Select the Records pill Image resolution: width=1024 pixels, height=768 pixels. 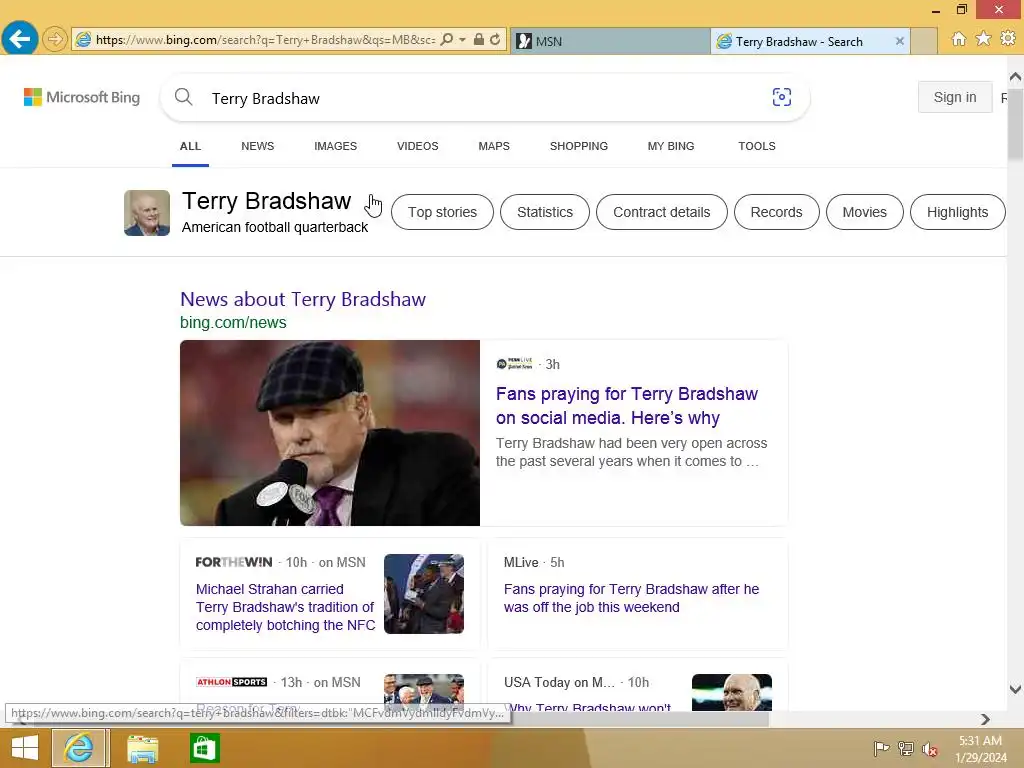[x=776, y=212]
